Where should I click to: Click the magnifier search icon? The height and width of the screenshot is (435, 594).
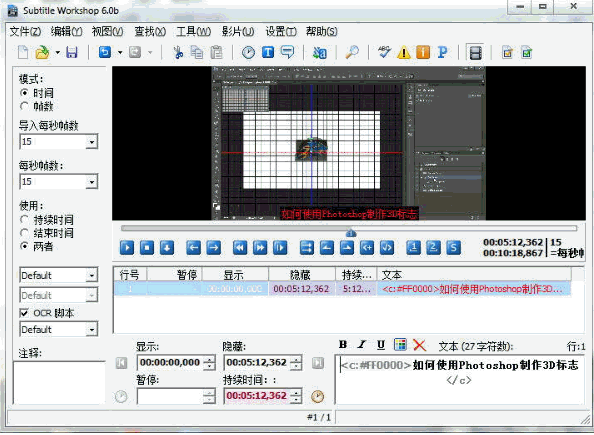tap(352, 52)
